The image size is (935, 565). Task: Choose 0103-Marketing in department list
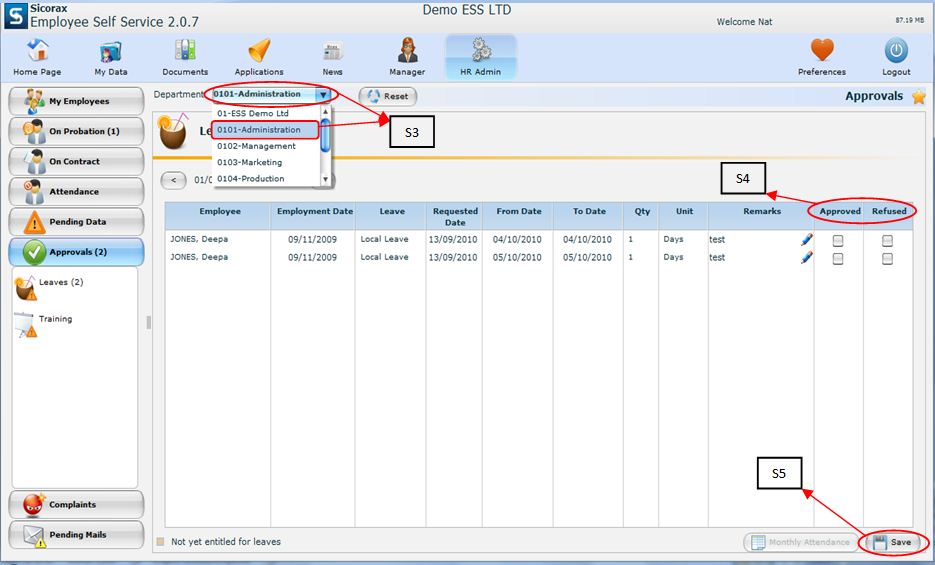coord(250,162)
